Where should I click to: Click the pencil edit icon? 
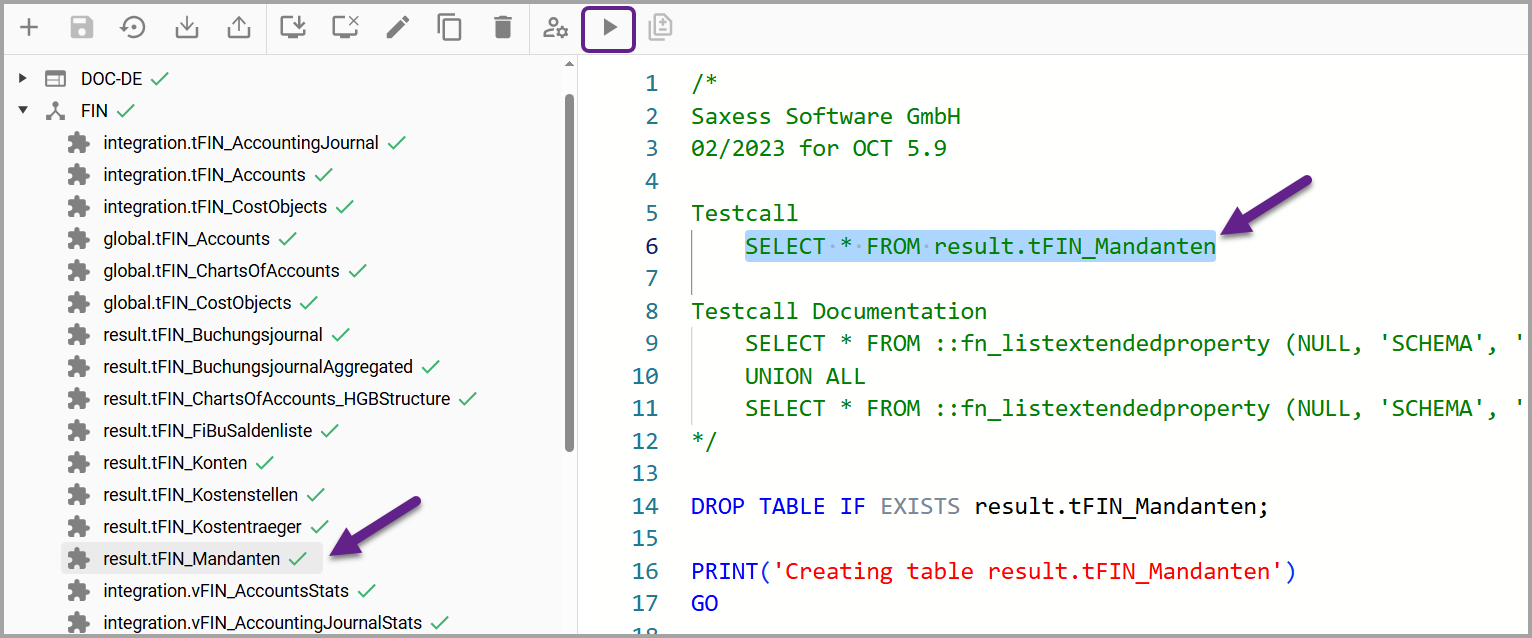point(398,28)
